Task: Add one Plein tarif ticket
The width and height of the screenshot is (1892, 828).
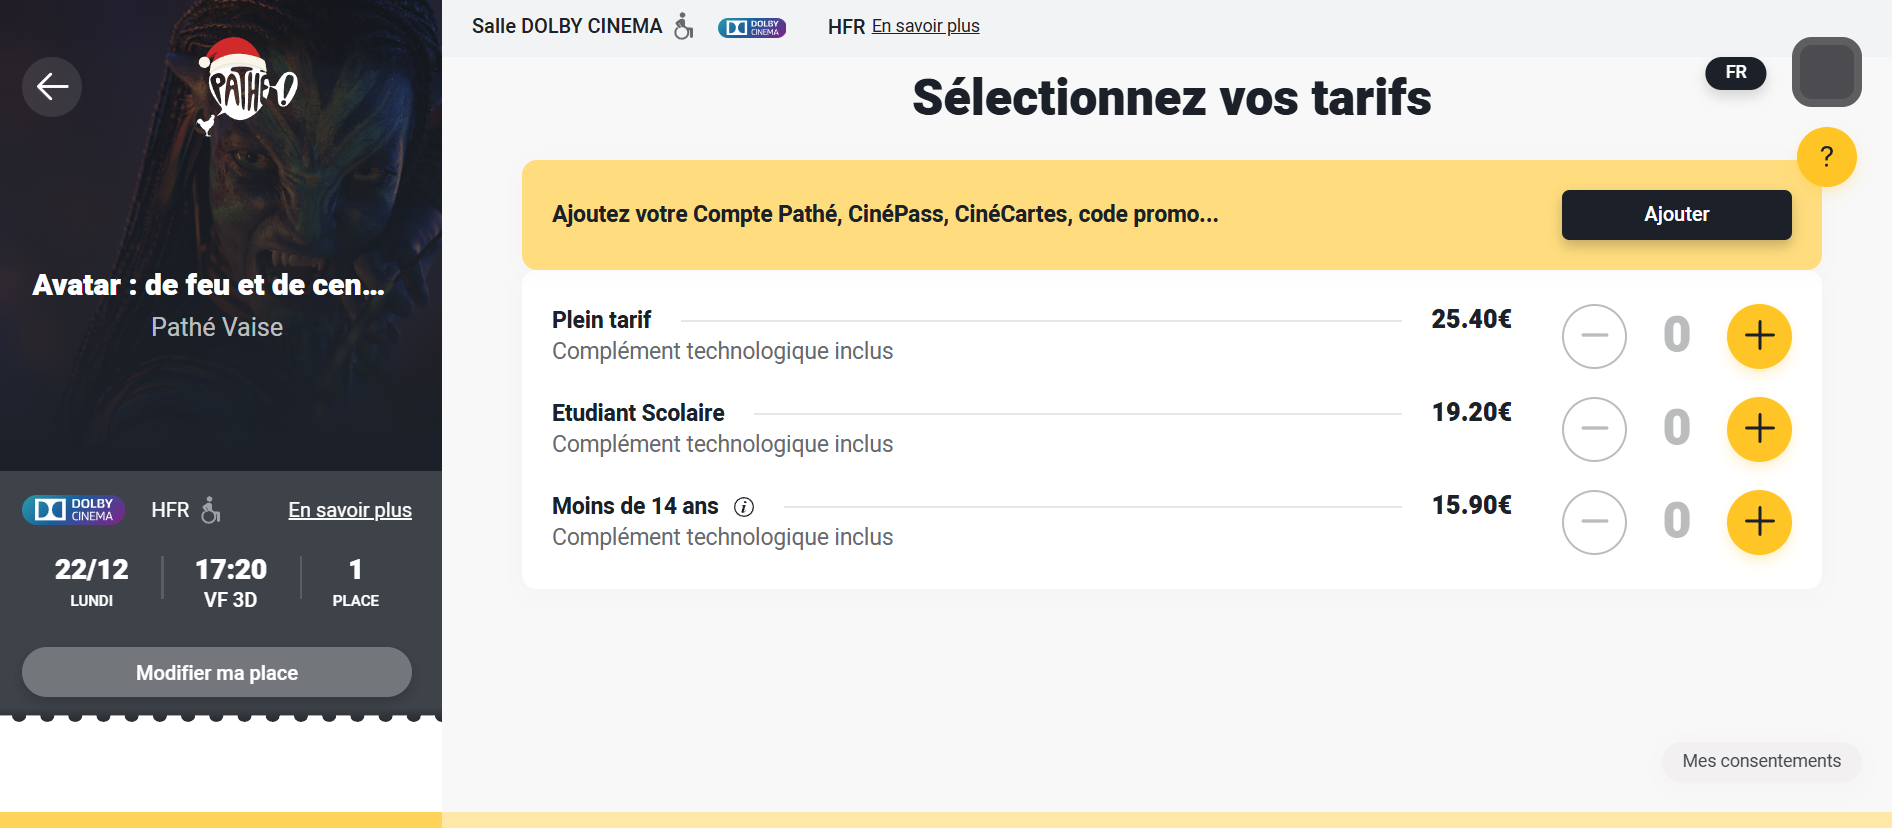Action: 1759,336
